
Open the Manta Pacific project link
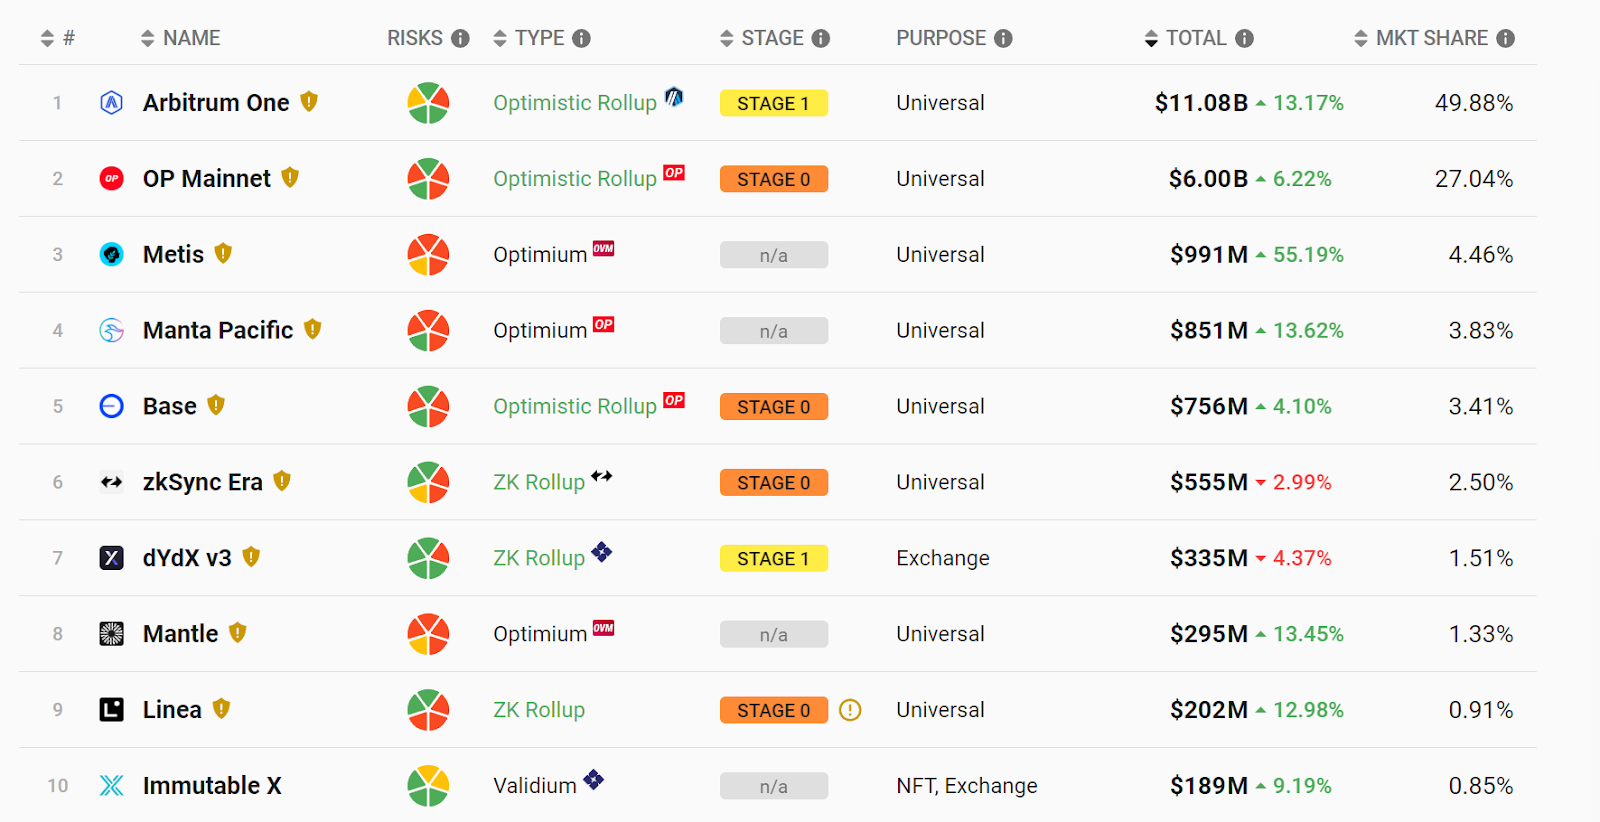click(x=218, y=331)
